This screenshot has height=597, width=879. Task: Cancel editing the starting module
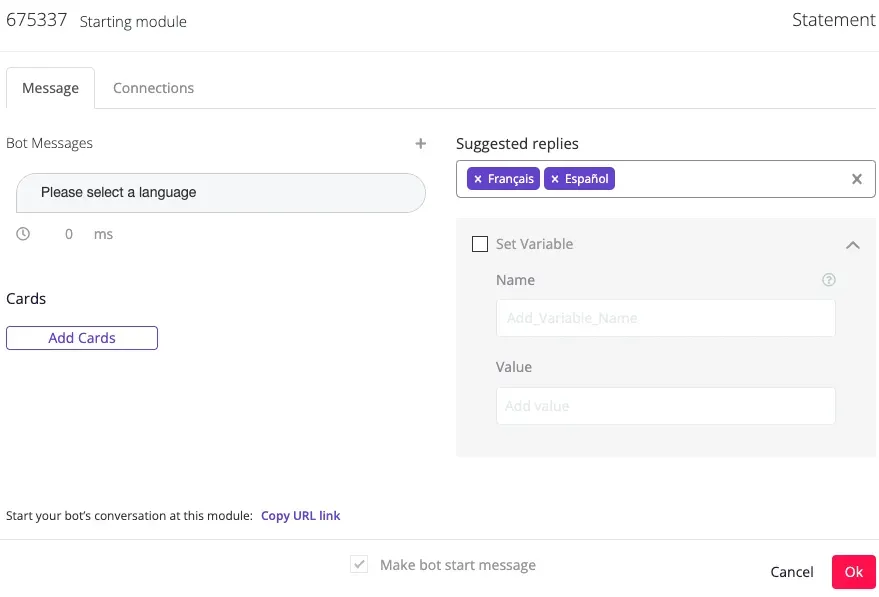(x=791, y=571)
